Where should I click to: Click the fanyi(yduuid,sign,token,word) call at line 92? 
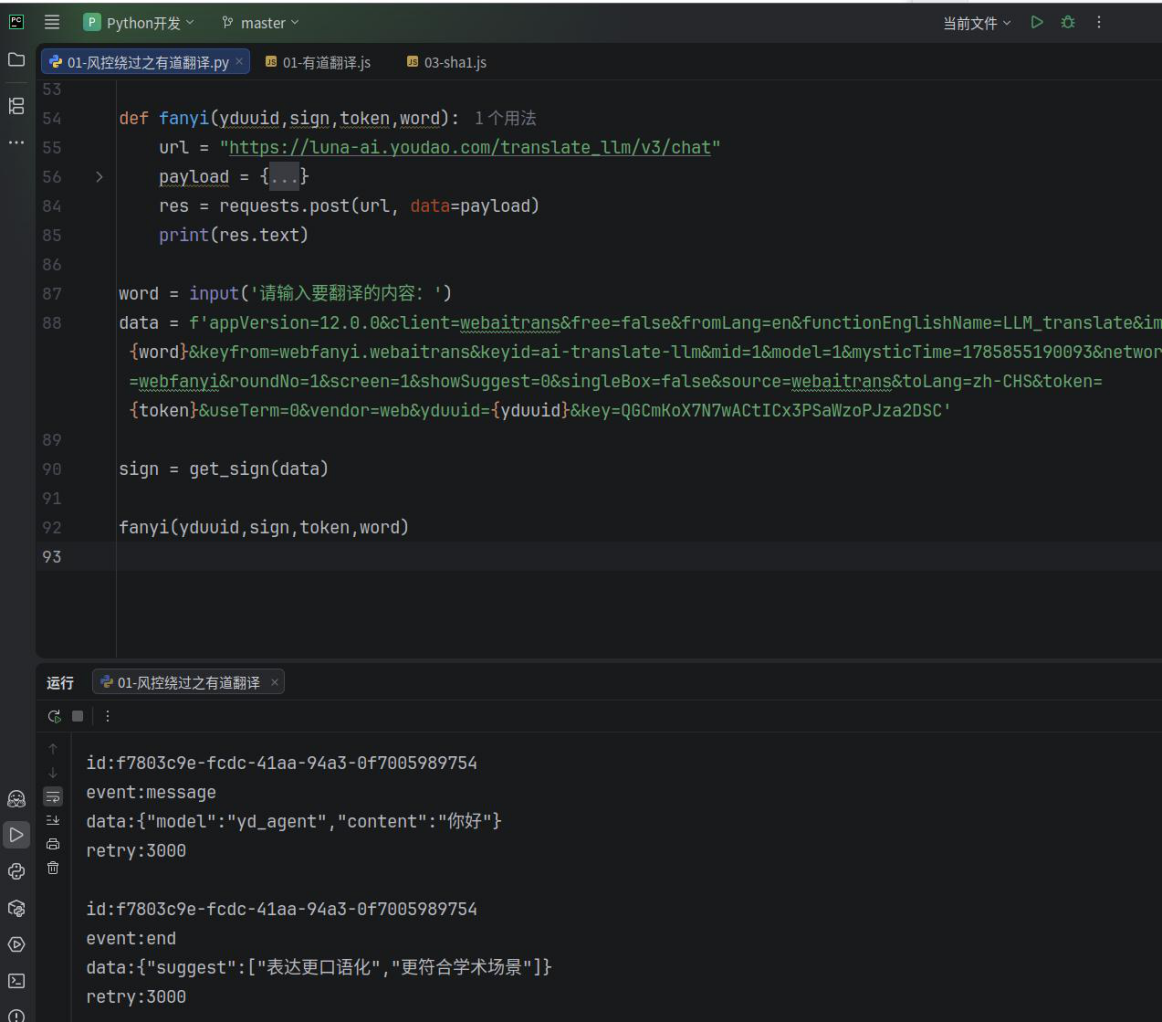pyautogui.click(x=263, y=528)
